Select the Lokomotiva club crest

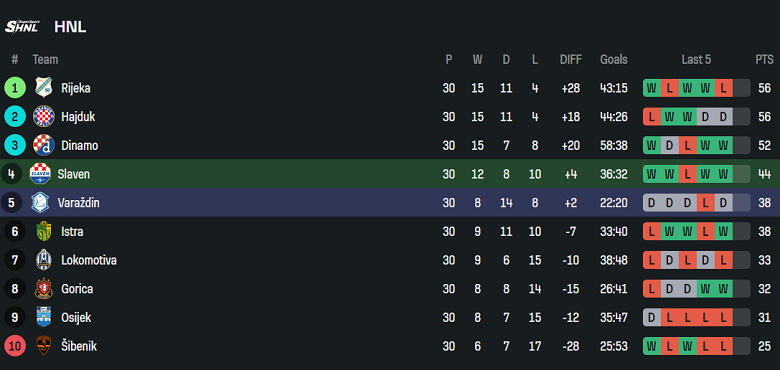click(x=44, y=260)
